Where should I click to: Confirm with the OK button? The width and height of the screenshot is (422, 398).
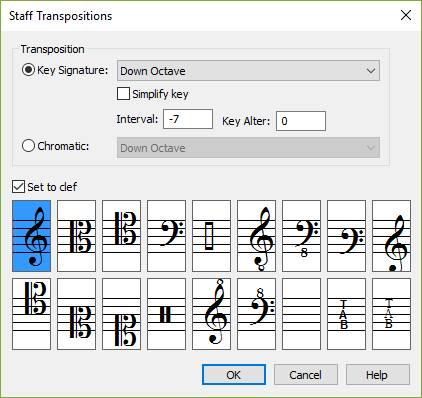coord(234,375)
